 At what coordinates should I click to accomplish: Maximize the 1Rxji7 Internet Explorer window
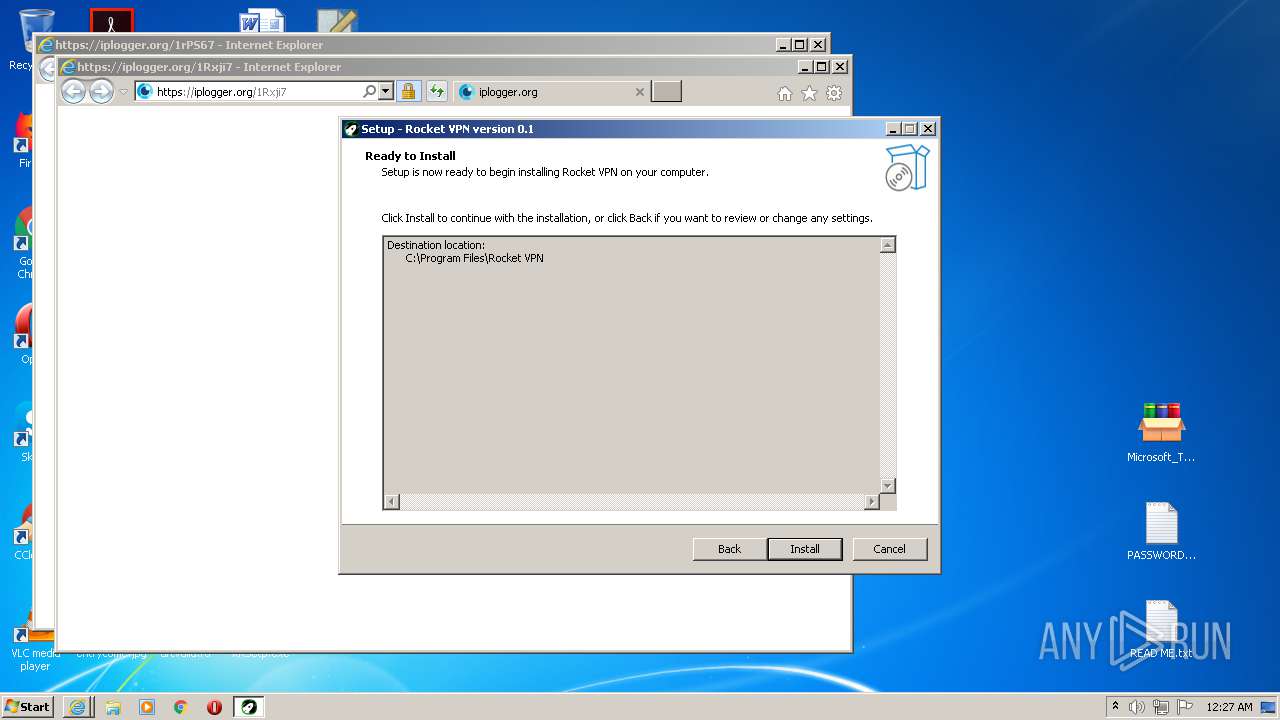click(821, 67)
